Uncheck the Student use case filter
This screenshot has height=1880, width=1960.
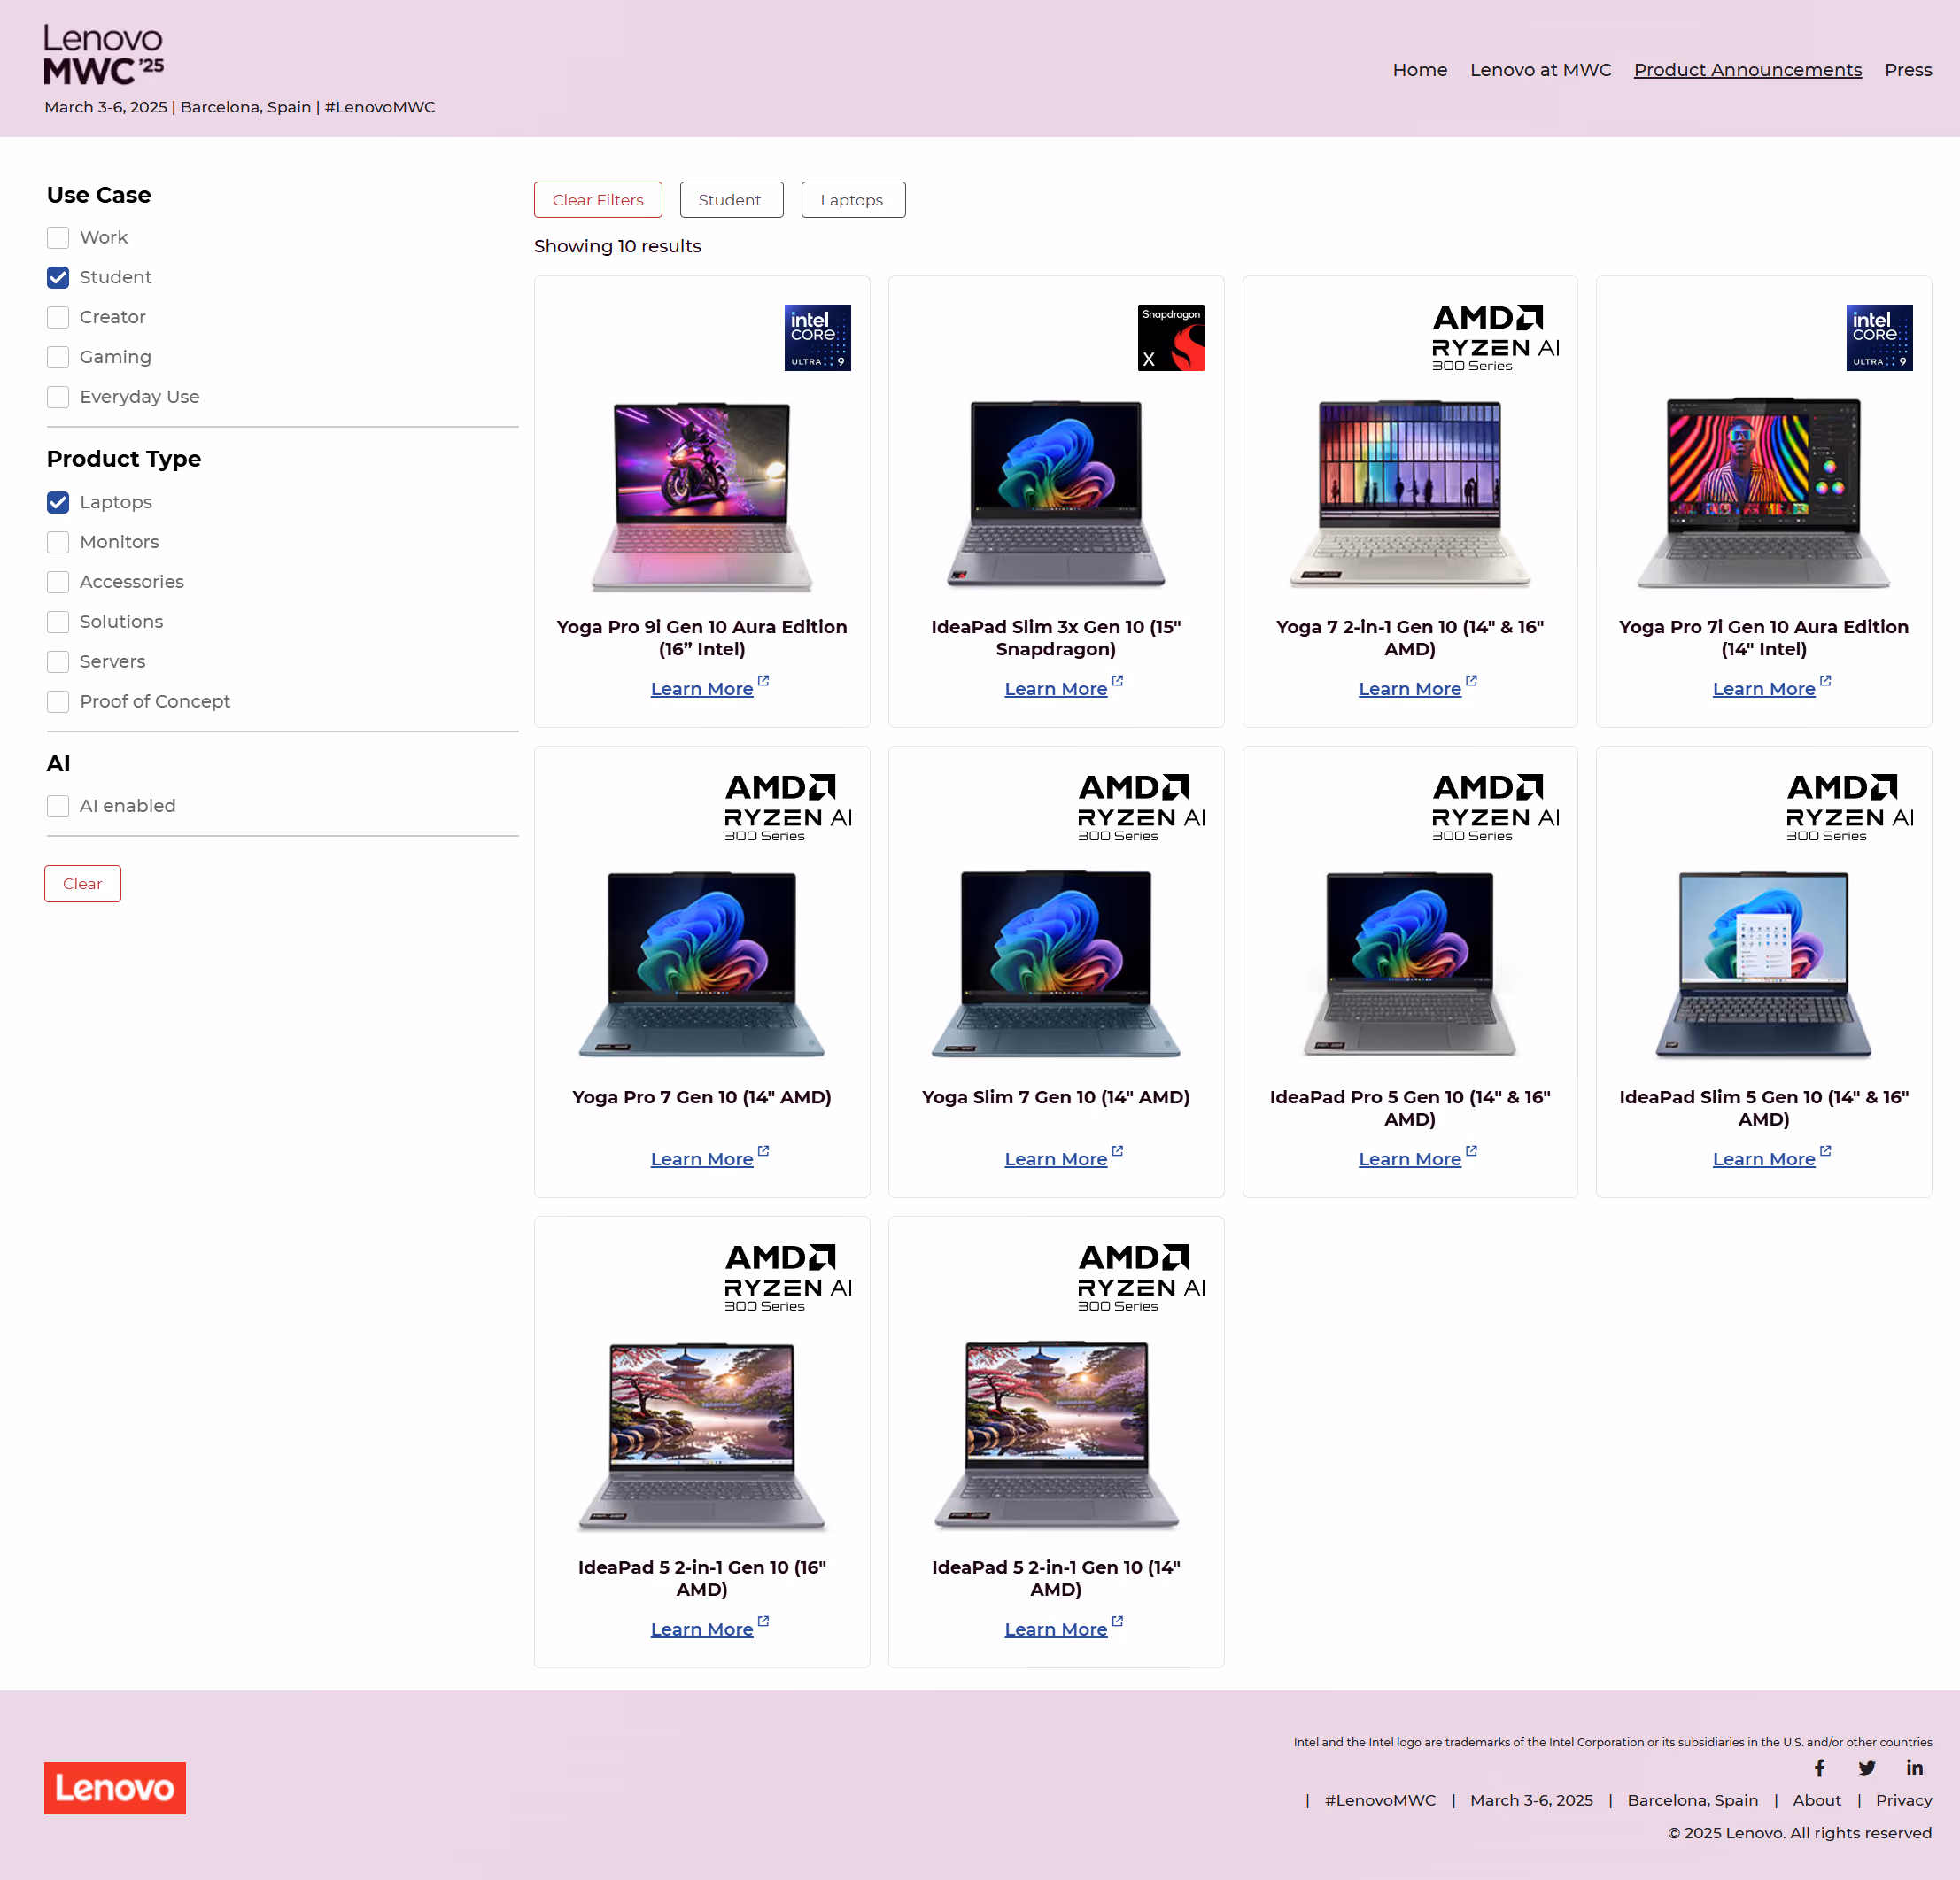58,278
